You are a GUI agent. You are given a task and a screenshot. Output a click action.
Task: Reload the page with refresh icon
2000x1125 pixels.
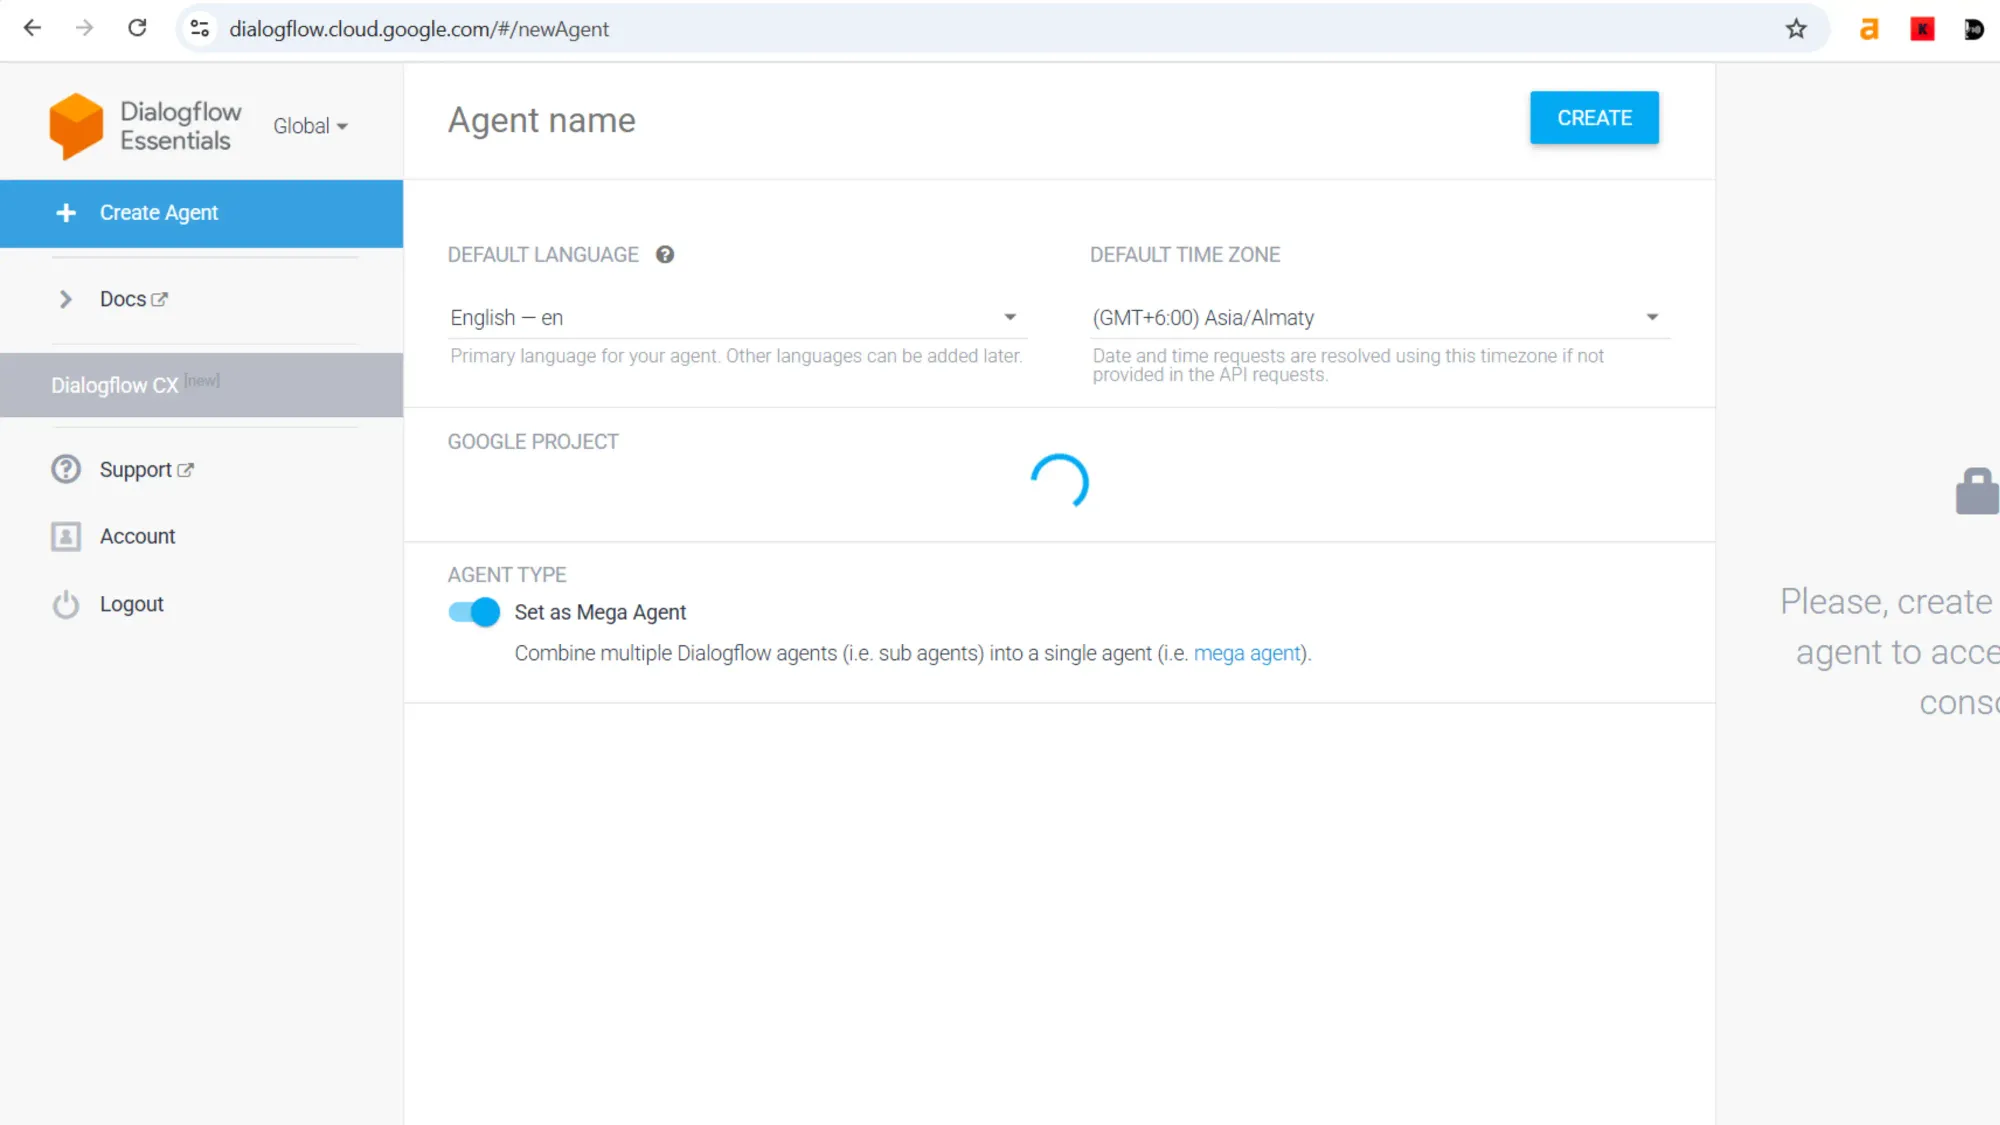(x=137, y=29)
